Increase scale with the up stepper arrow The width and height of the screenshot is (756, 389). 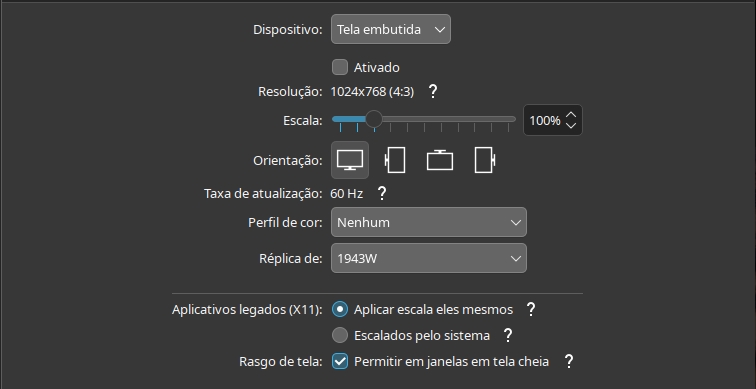coord(571,115)
